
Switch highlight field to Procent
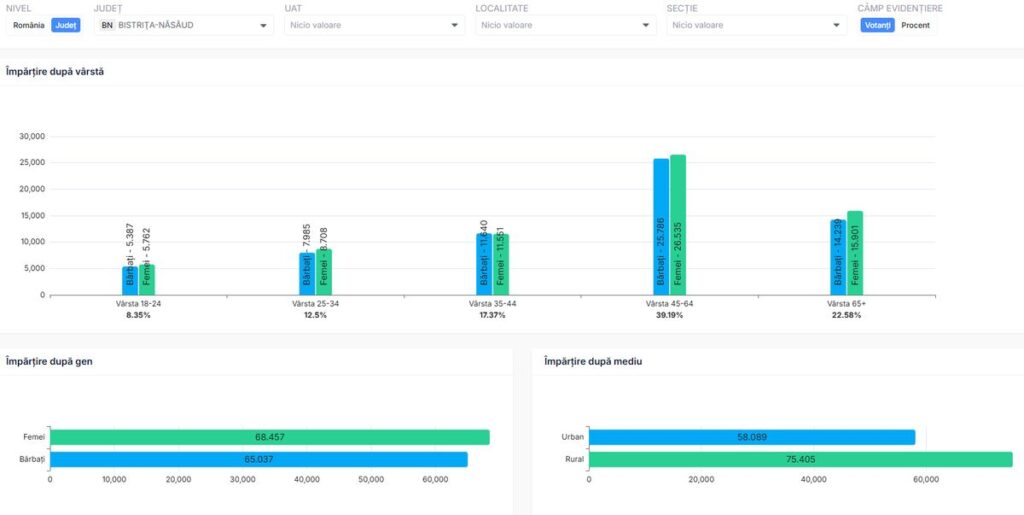point(915,25)
